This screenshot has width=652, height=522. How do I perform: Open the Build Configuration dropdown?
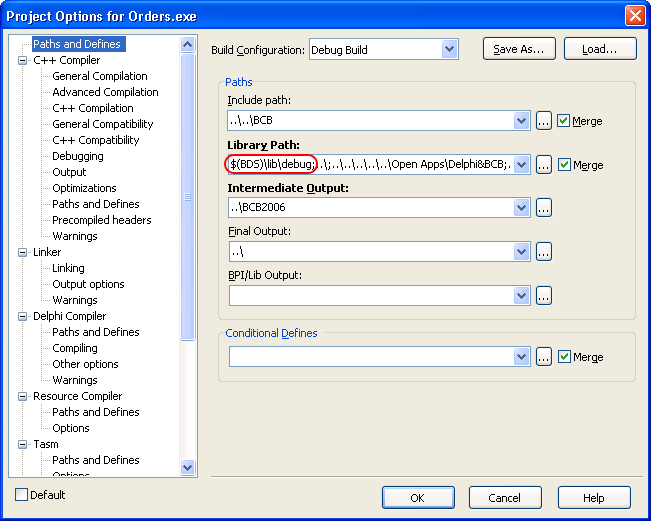pyautogui.click(x=449, y=49)
